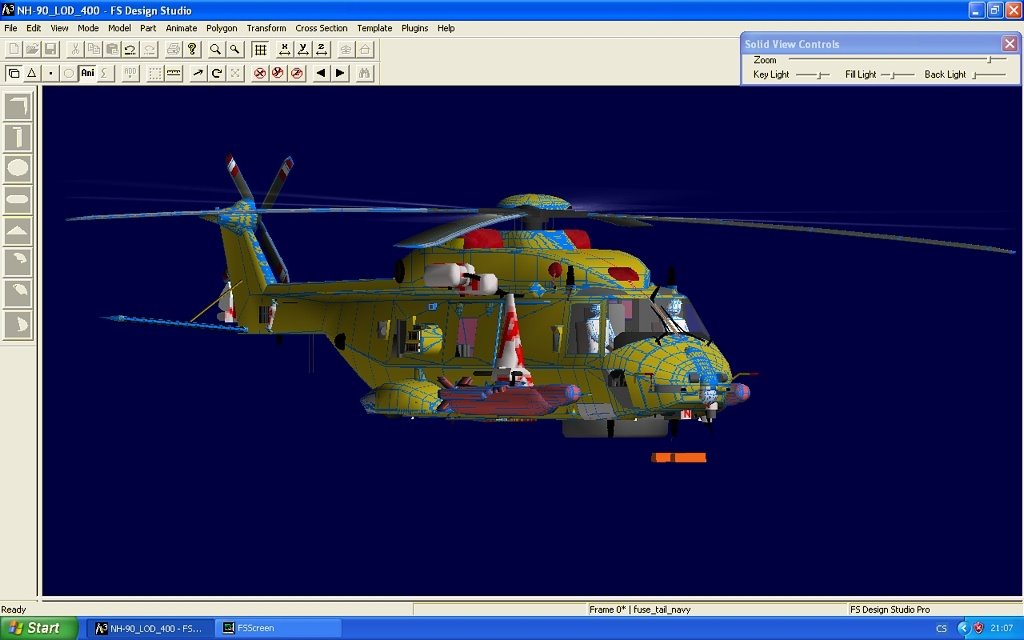Click the Y axis constraint icon
This screenshot has height=640, width=1024.
303,49
